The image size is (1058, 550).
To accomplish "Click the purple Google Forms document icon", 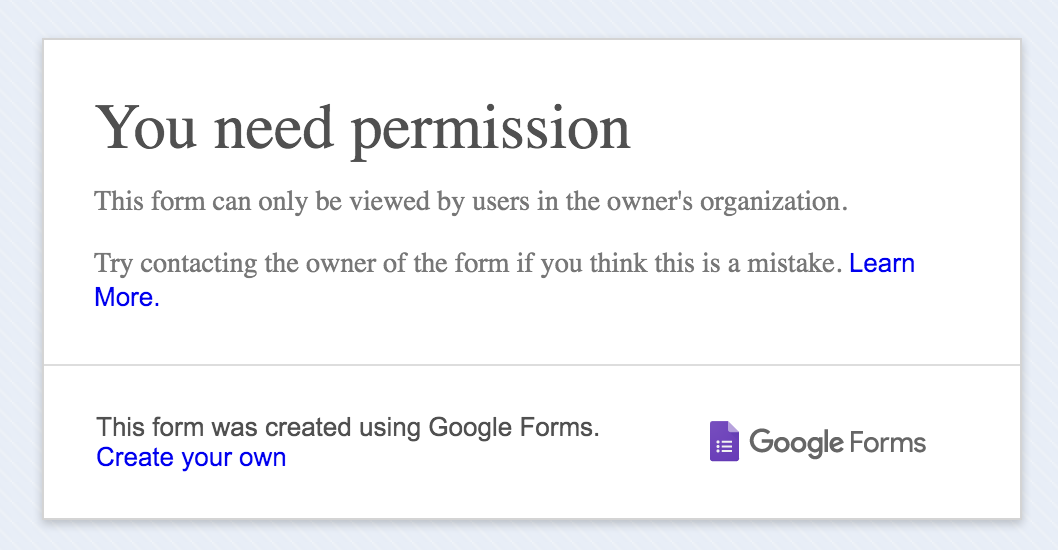I will coord(724,441).
